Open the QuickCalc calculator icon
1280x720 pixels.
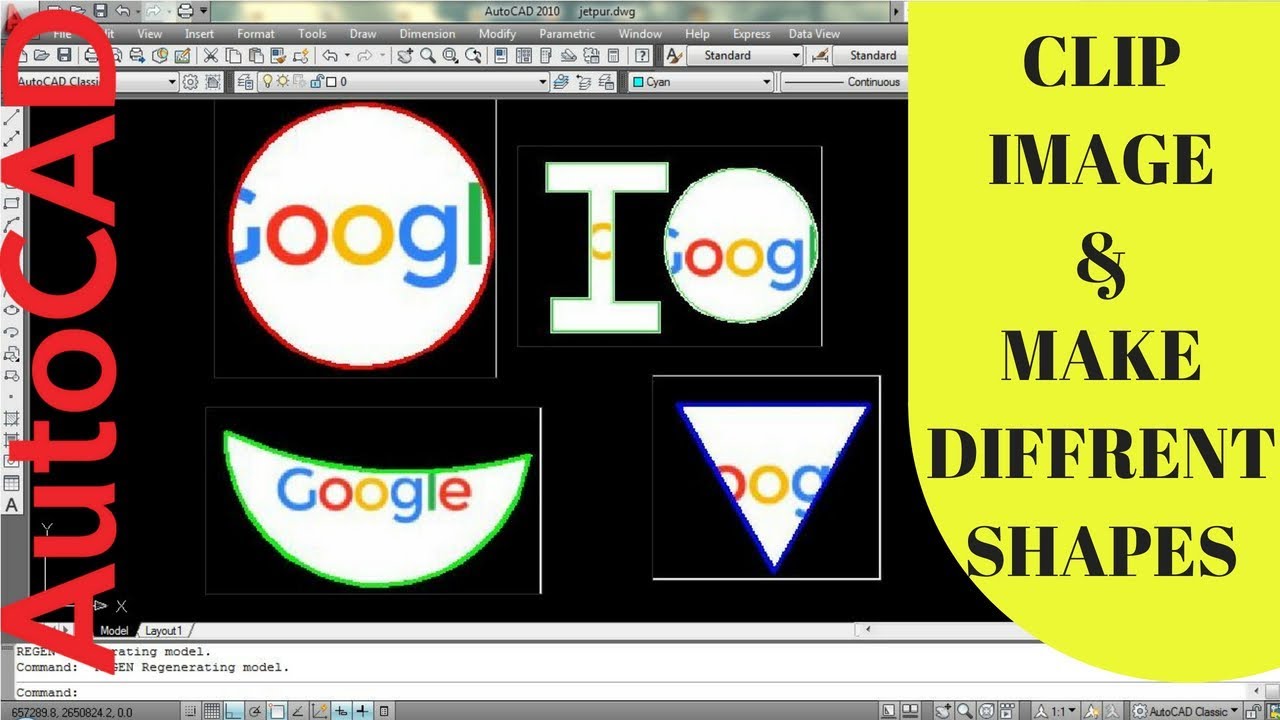(613, 55)
